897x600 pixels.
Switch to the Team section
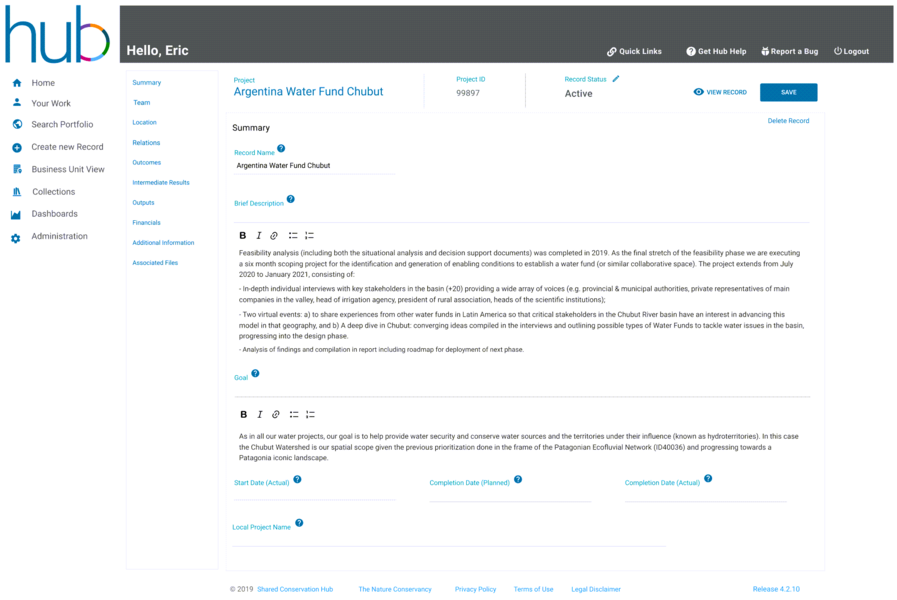tap(142, 103)
